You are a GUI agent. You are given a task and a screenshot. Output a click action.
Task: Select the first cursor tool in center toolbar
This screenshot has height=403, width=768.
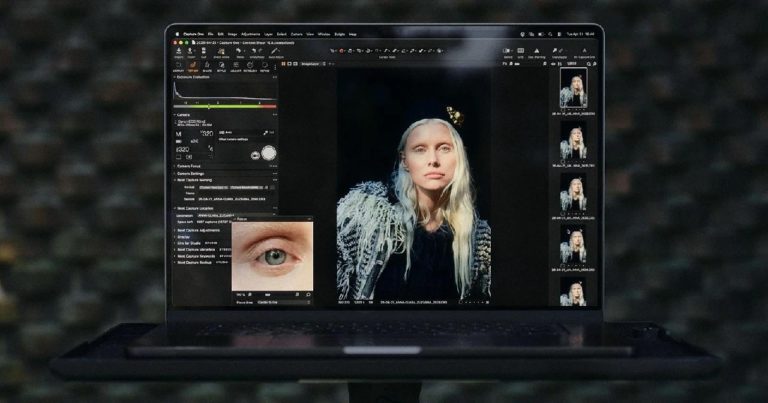[334, 51]
